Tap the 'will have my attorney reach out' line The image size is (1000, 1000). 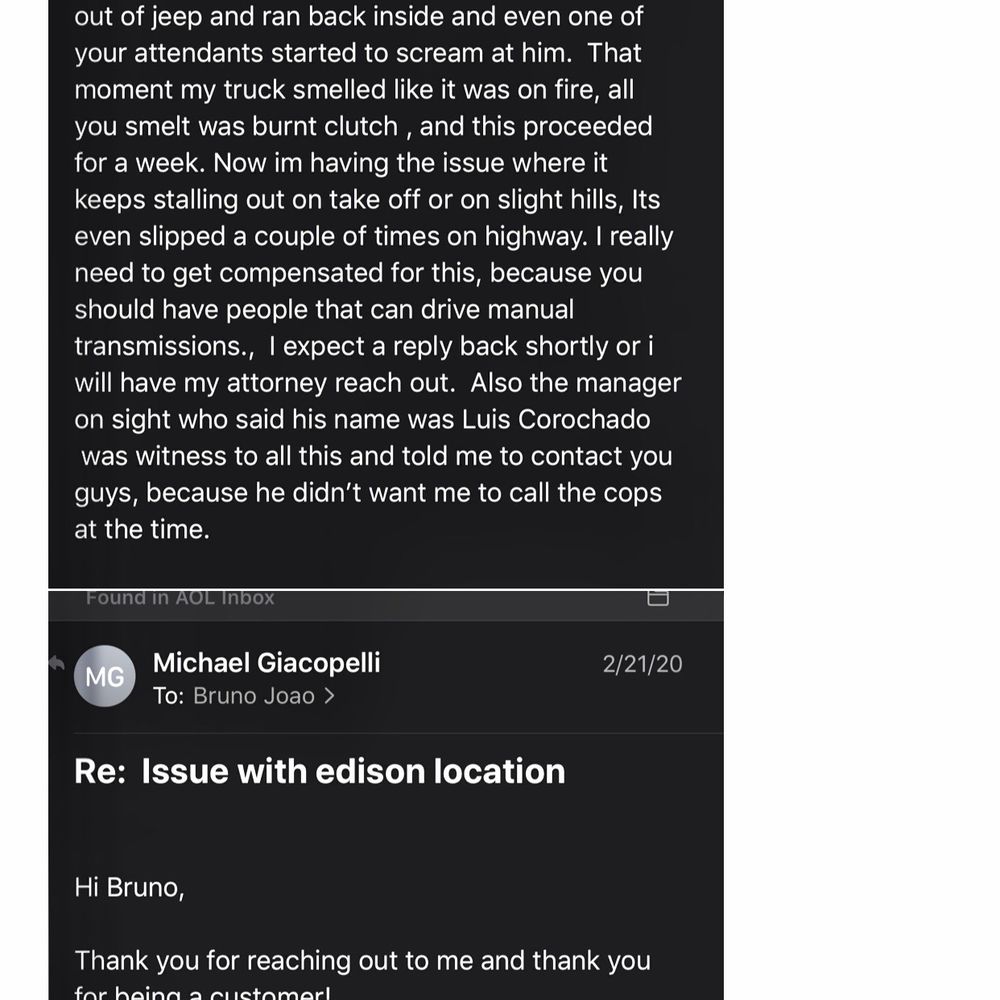(378, 383)
